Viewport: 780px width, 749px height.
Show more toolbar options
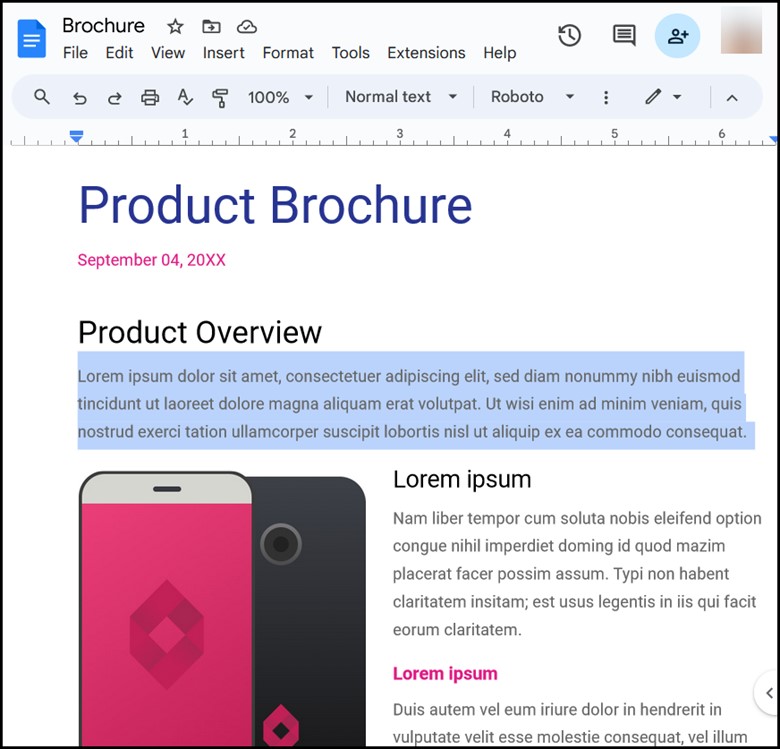(606, 97)
